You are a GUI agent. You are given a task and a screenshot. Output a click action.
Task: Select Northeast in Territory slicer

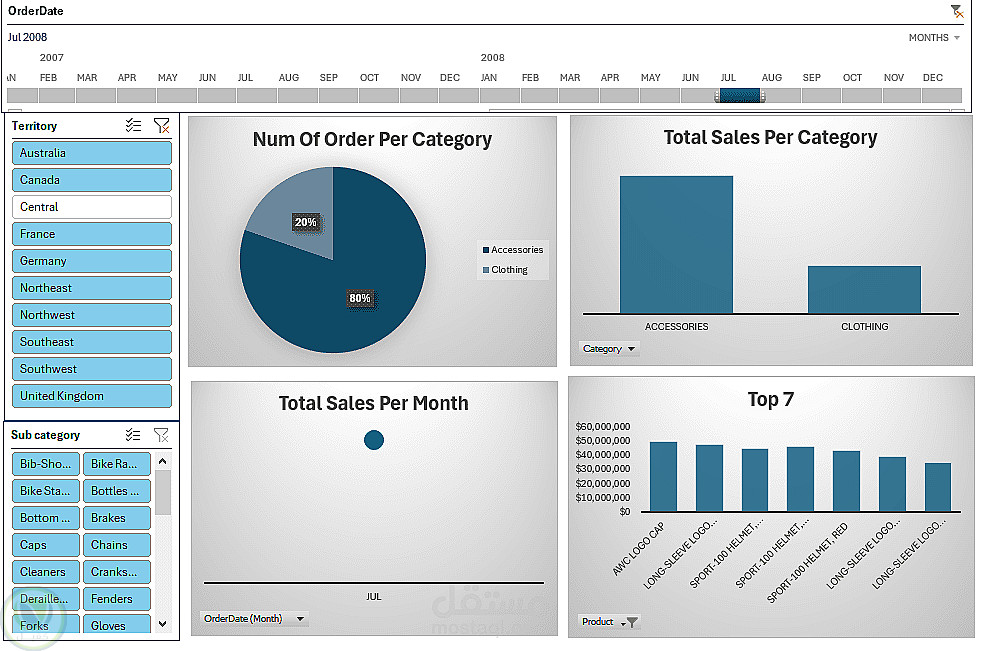coord(92,288)
